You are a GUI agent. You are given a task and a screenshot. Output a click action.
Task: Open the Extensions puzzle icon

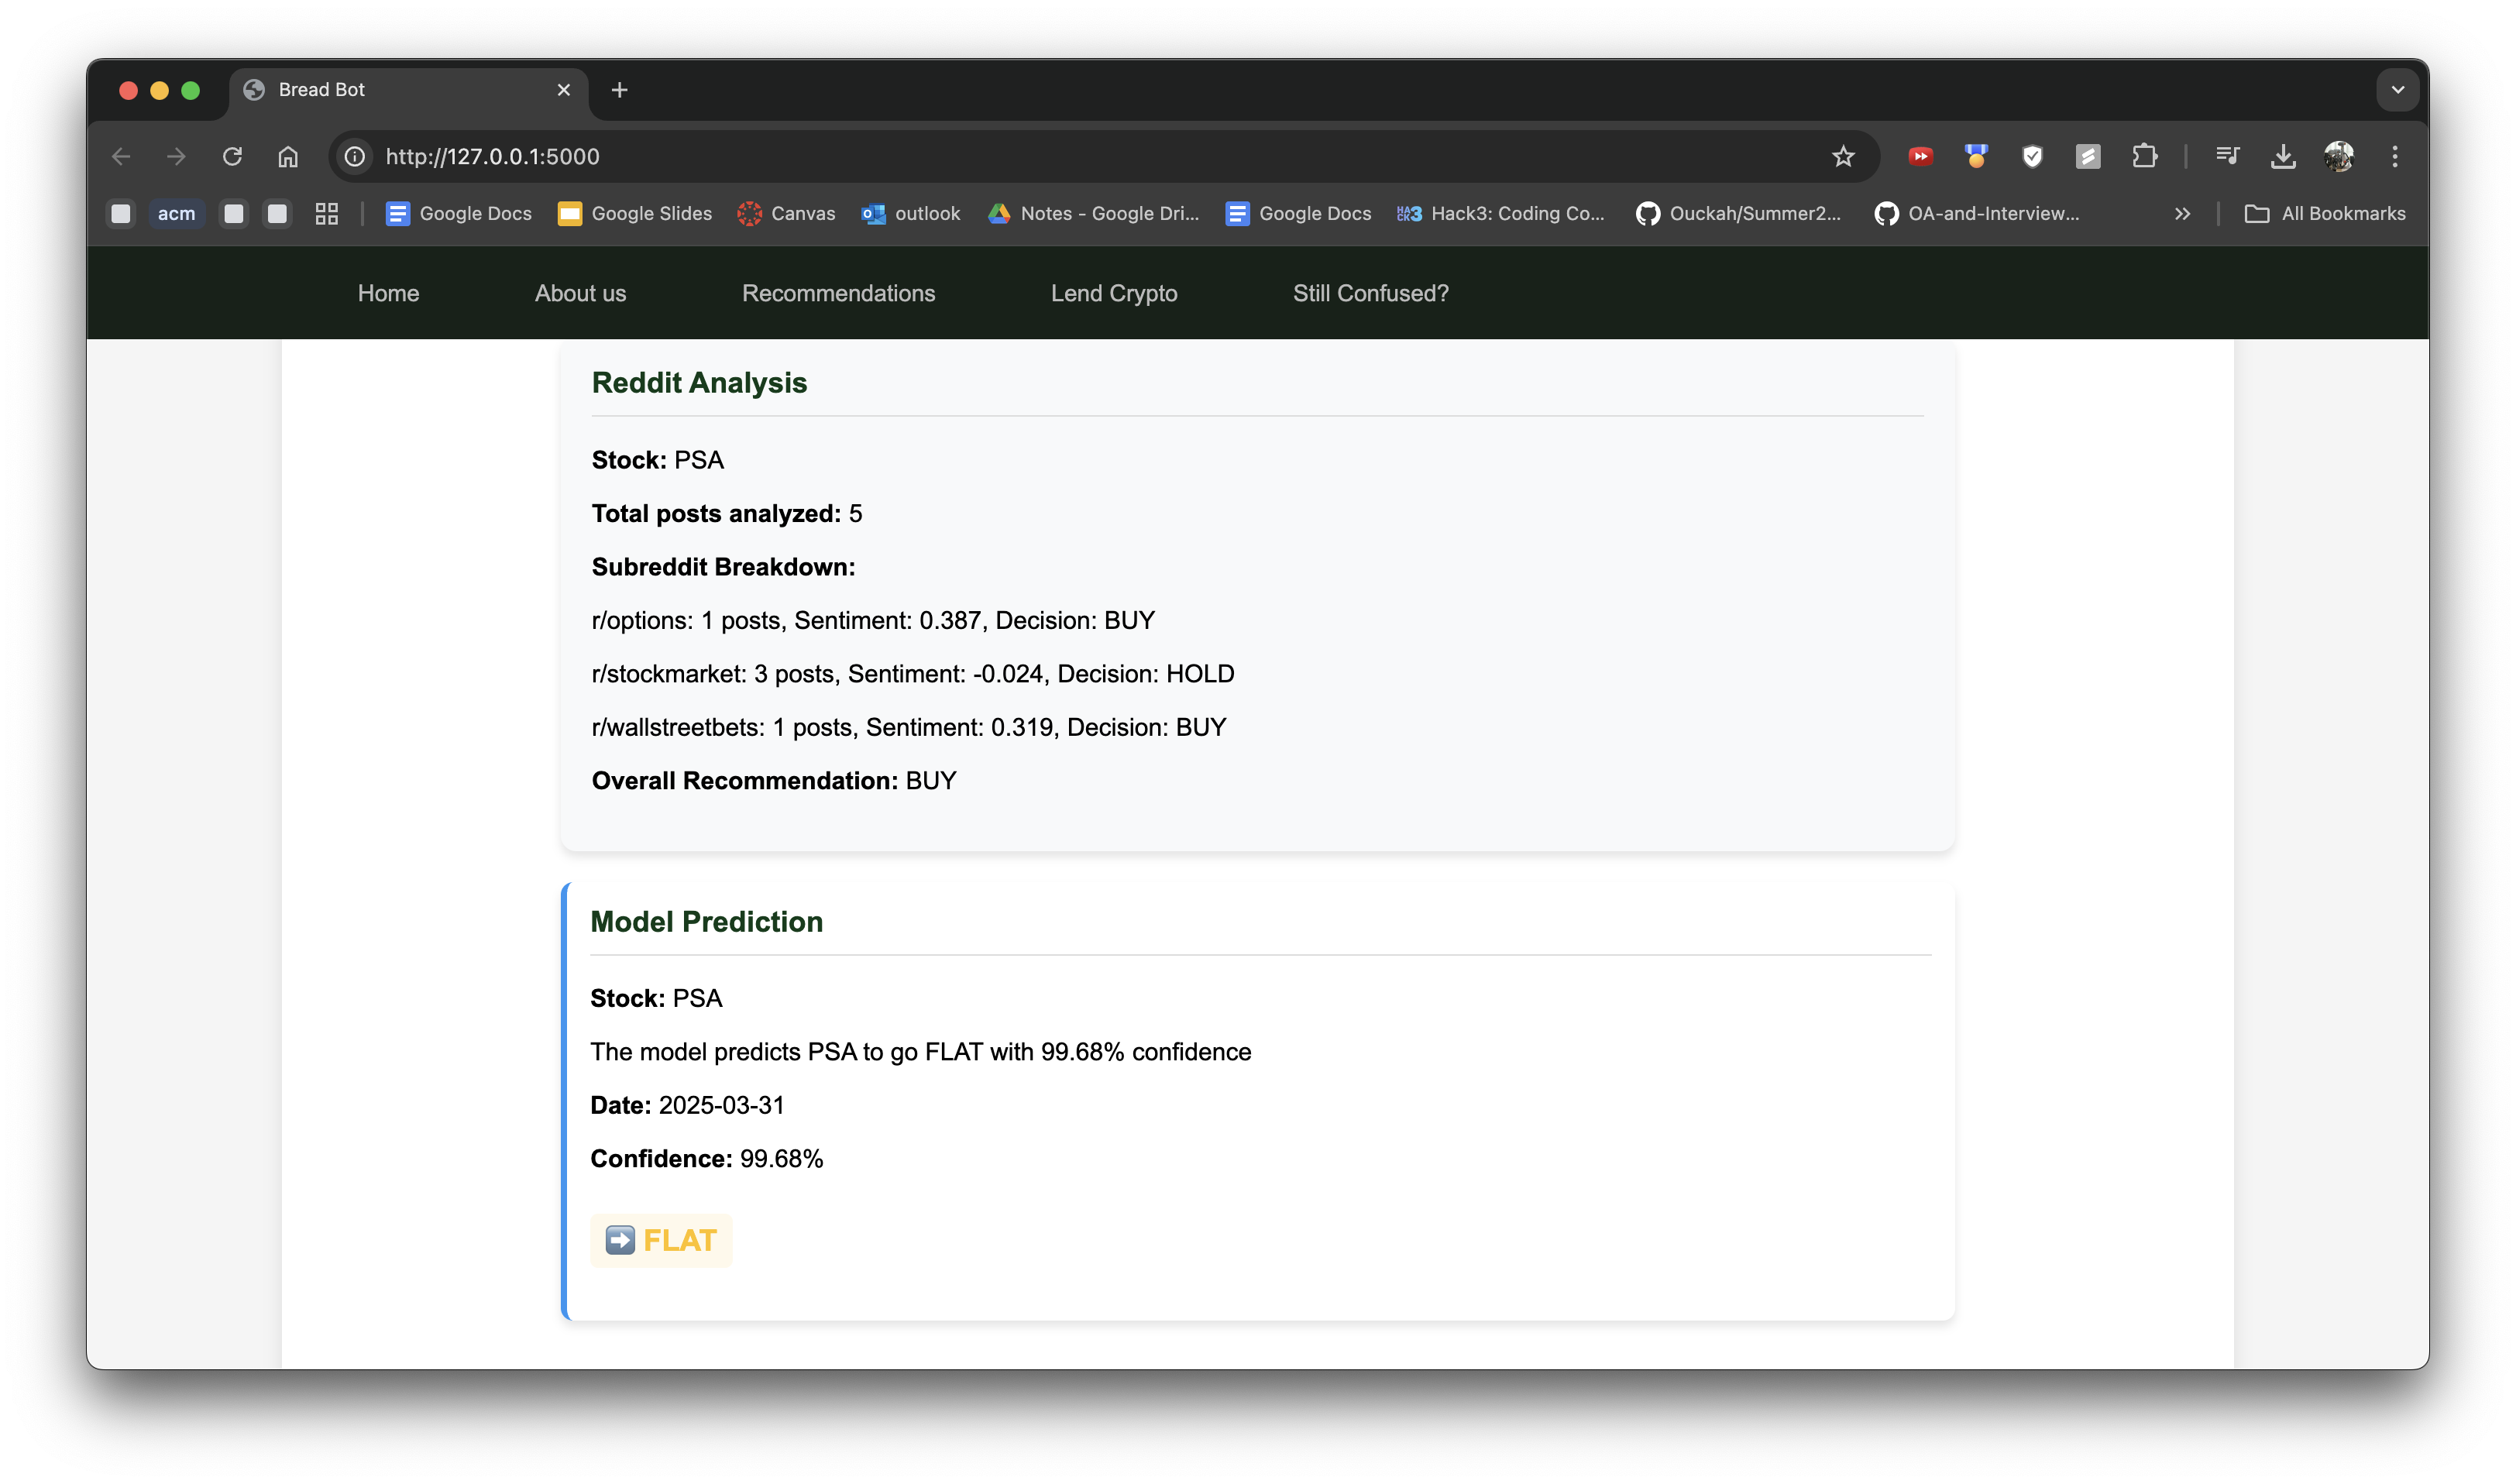tap(2144, 156)
